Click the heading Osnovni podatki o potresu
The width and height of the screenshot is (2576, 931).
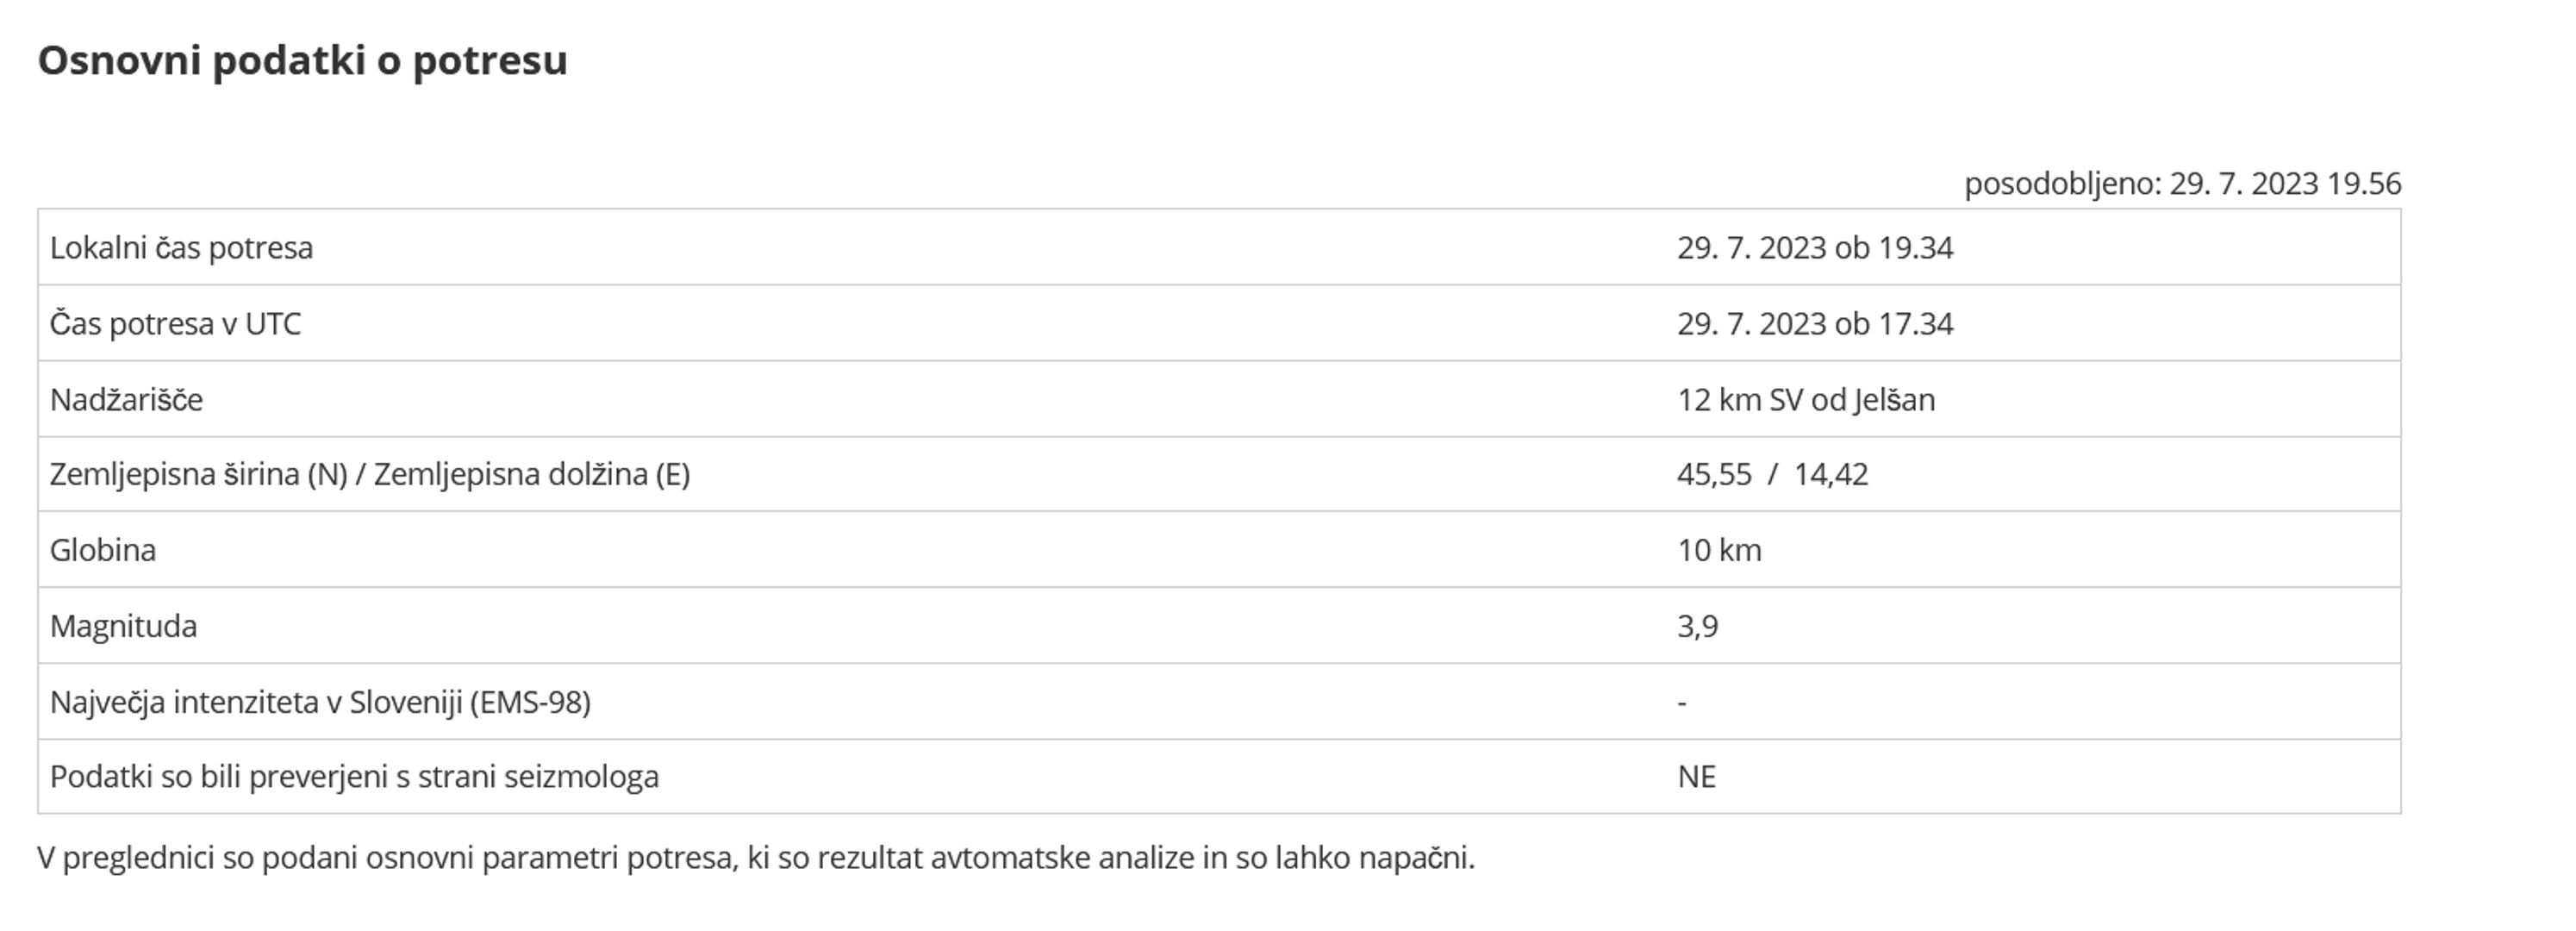pos(302,61)
